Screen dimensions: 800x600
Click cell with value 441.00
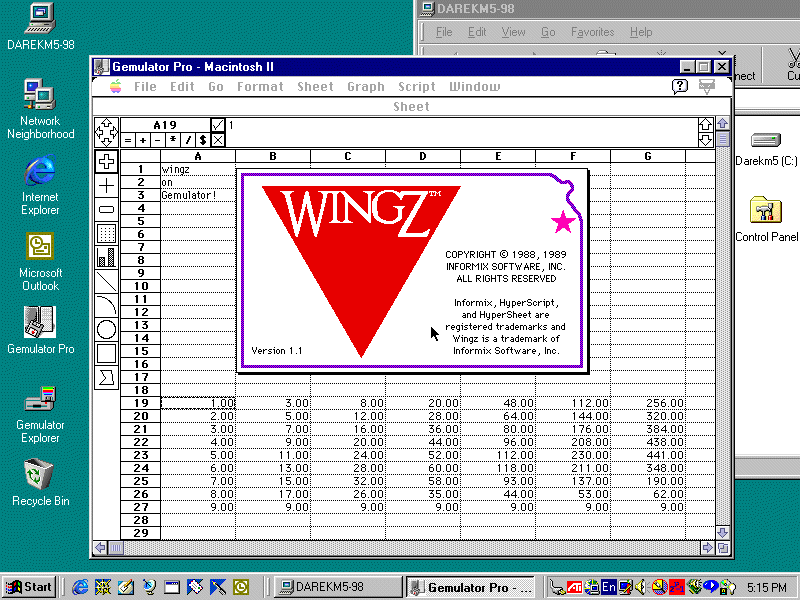(x=648, y=455)
